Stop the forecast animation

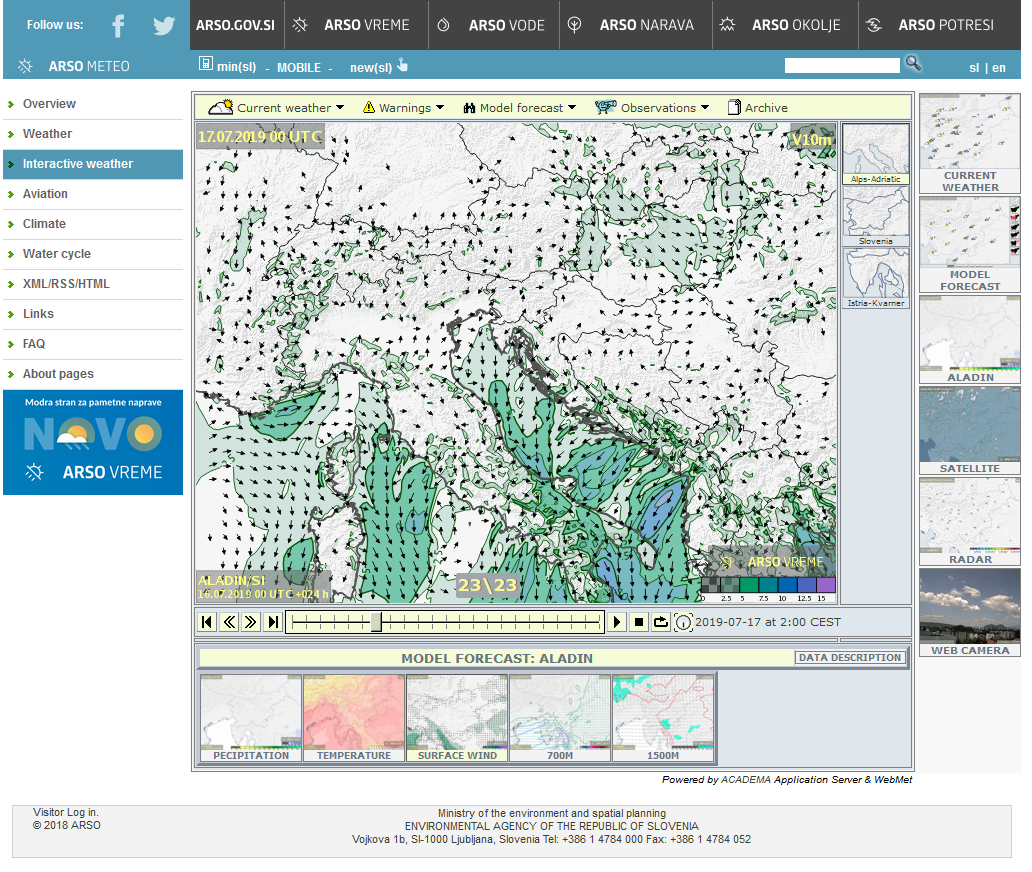pos(638,622)
